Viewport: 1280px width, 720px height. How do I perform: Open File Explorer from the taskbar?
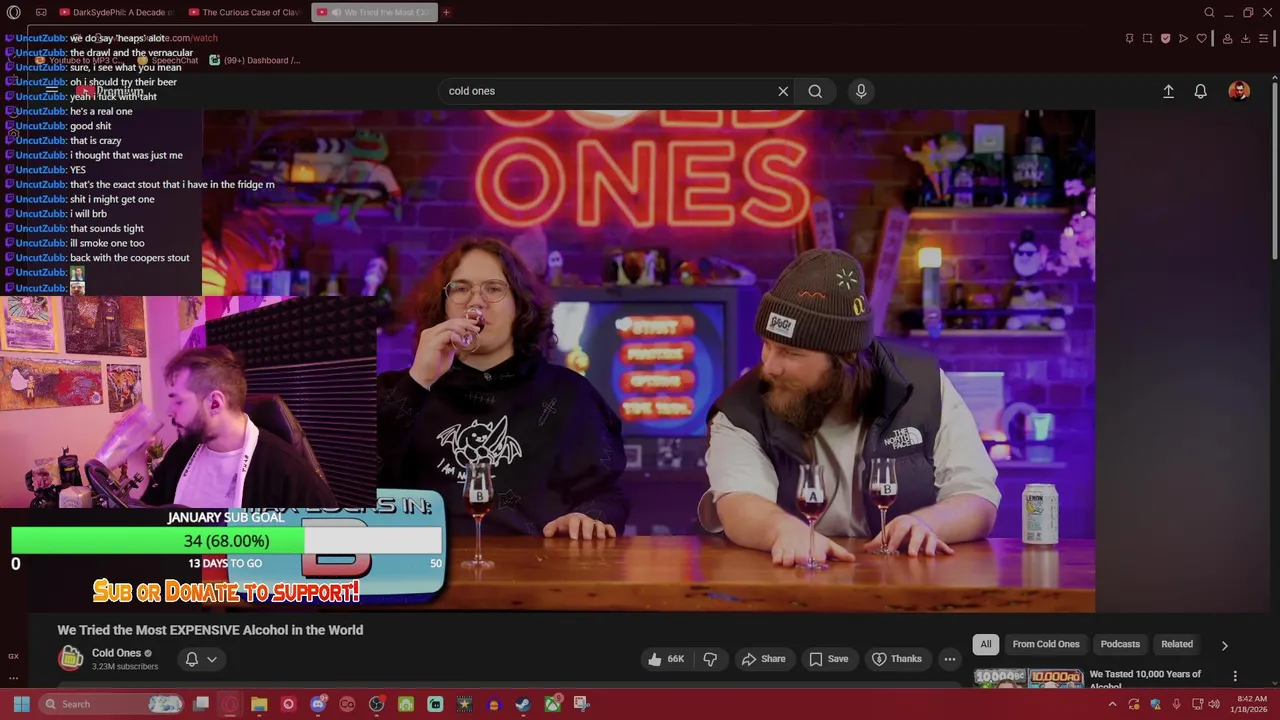259,704
